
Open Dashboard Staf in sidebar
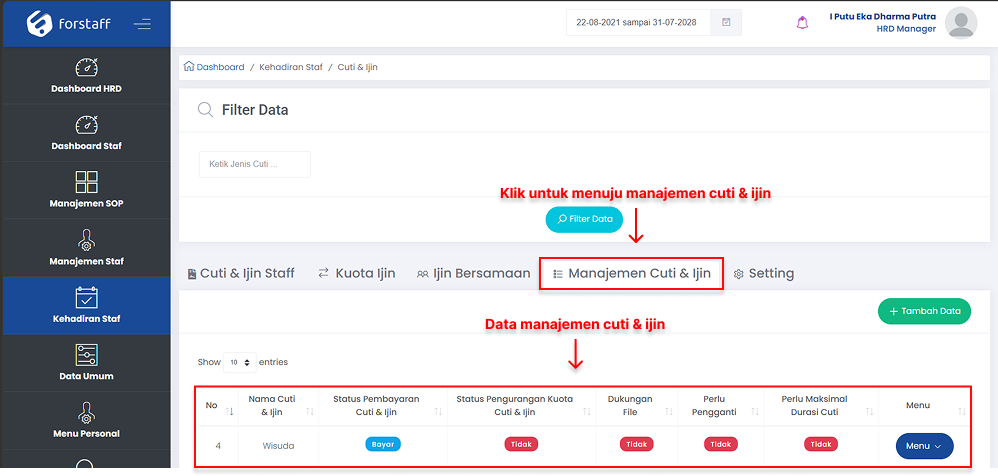coord(87,133)
